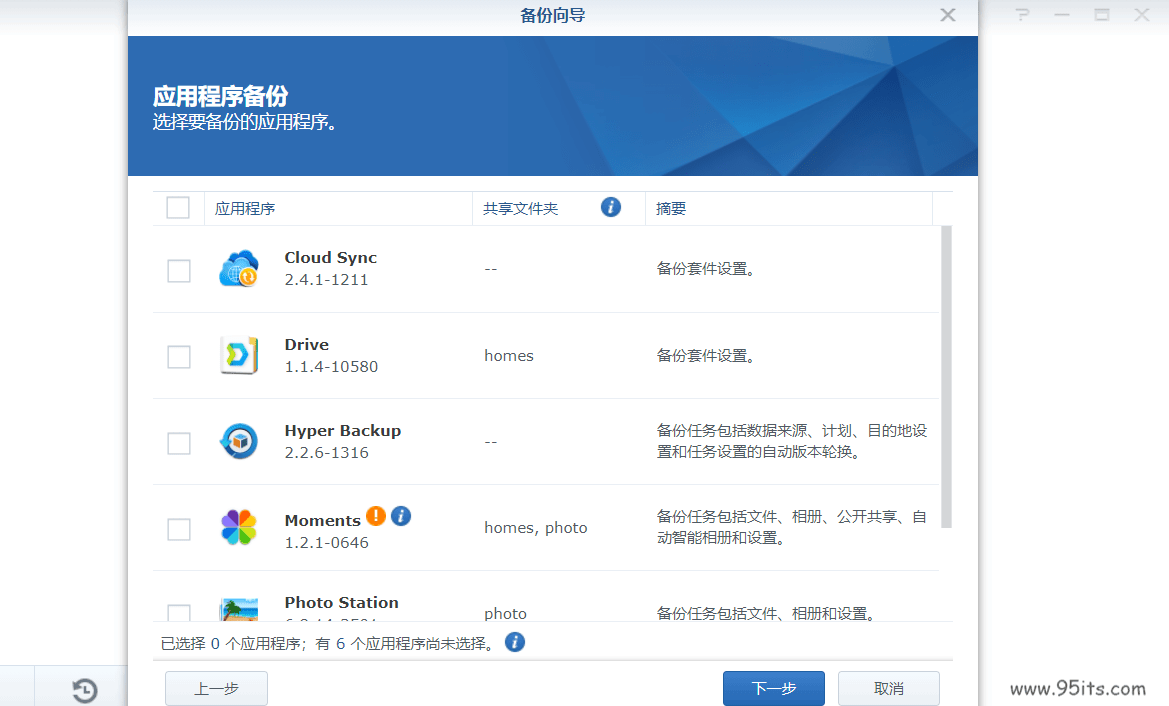Click the 上一步 (previous) button
The height and width of the screenshot is (706, 1169).
pos(216,688)
